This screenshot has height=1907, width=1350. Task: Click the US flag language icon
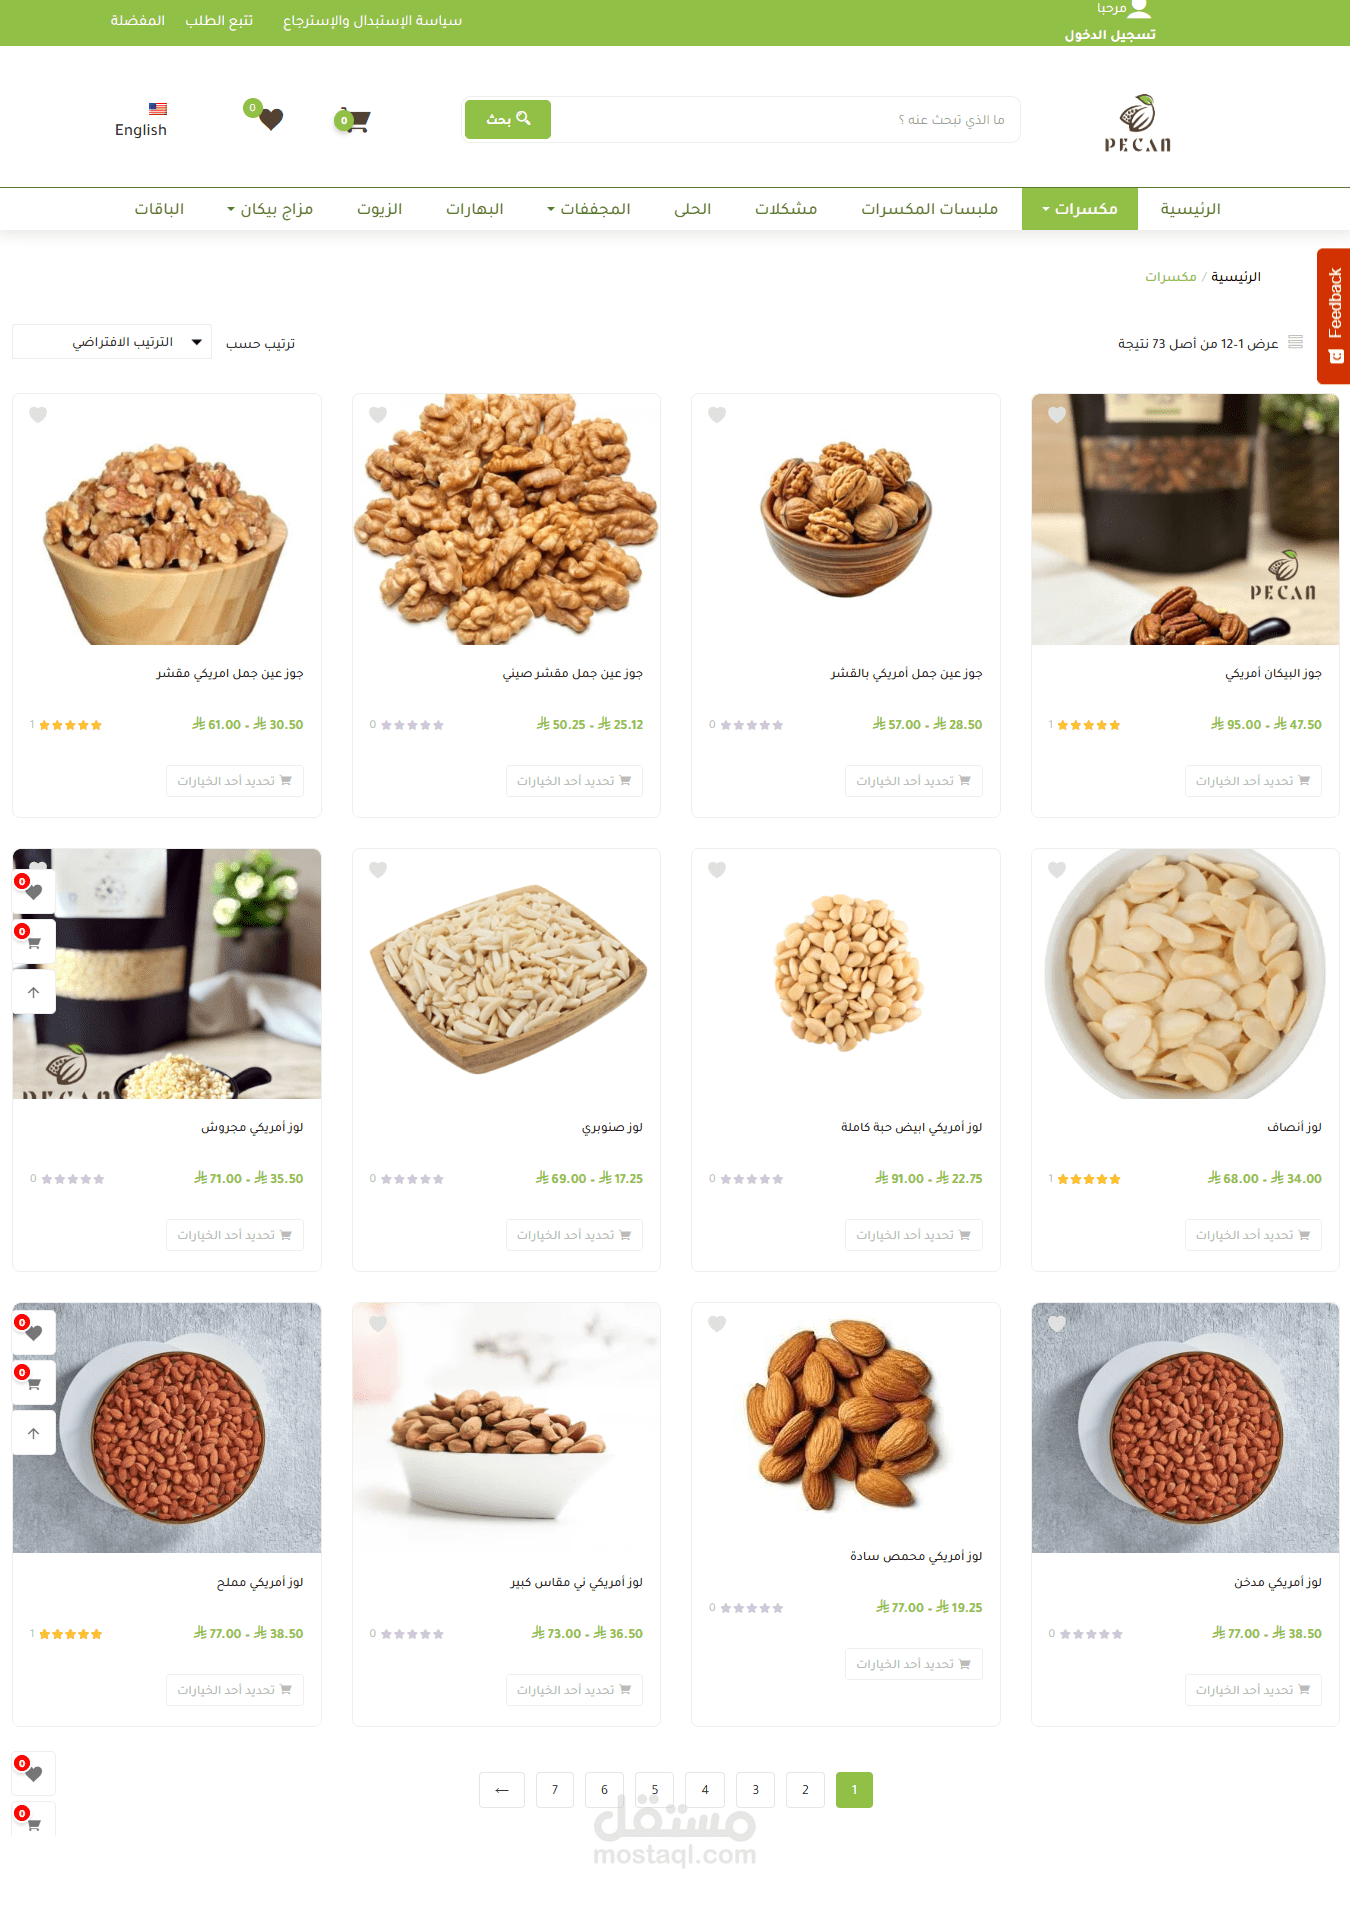click(x=158, y=109)
